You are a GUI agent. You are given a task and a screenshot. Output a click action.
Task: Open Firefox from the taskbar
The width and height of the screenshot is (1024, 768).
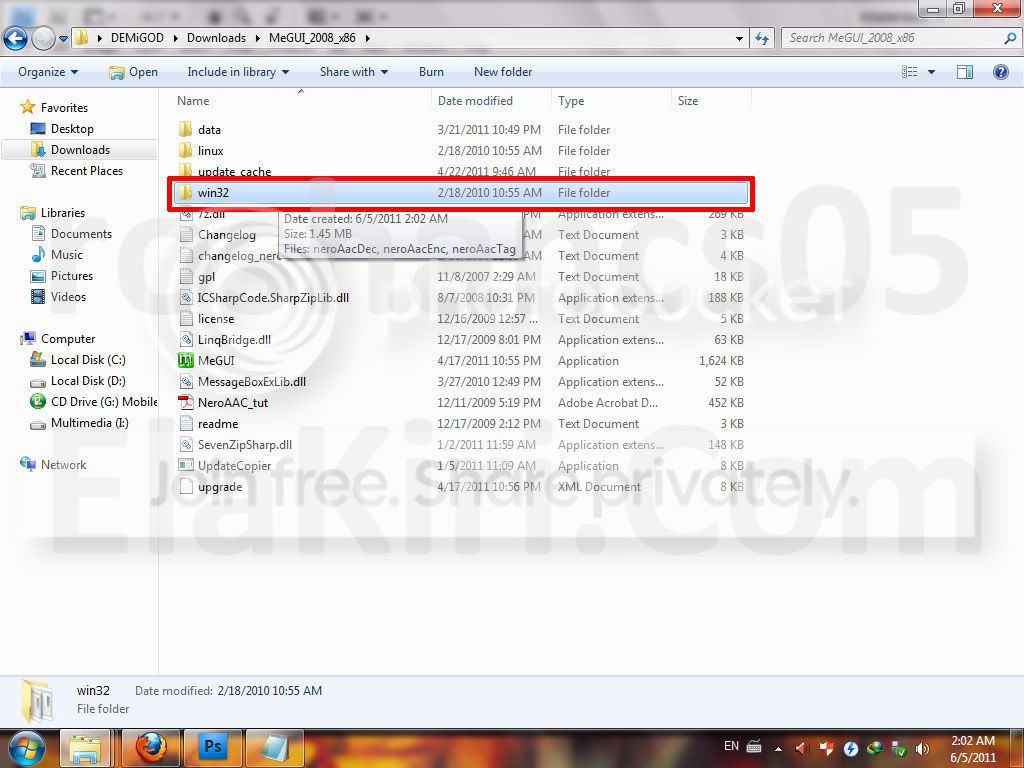click(151, 748)
